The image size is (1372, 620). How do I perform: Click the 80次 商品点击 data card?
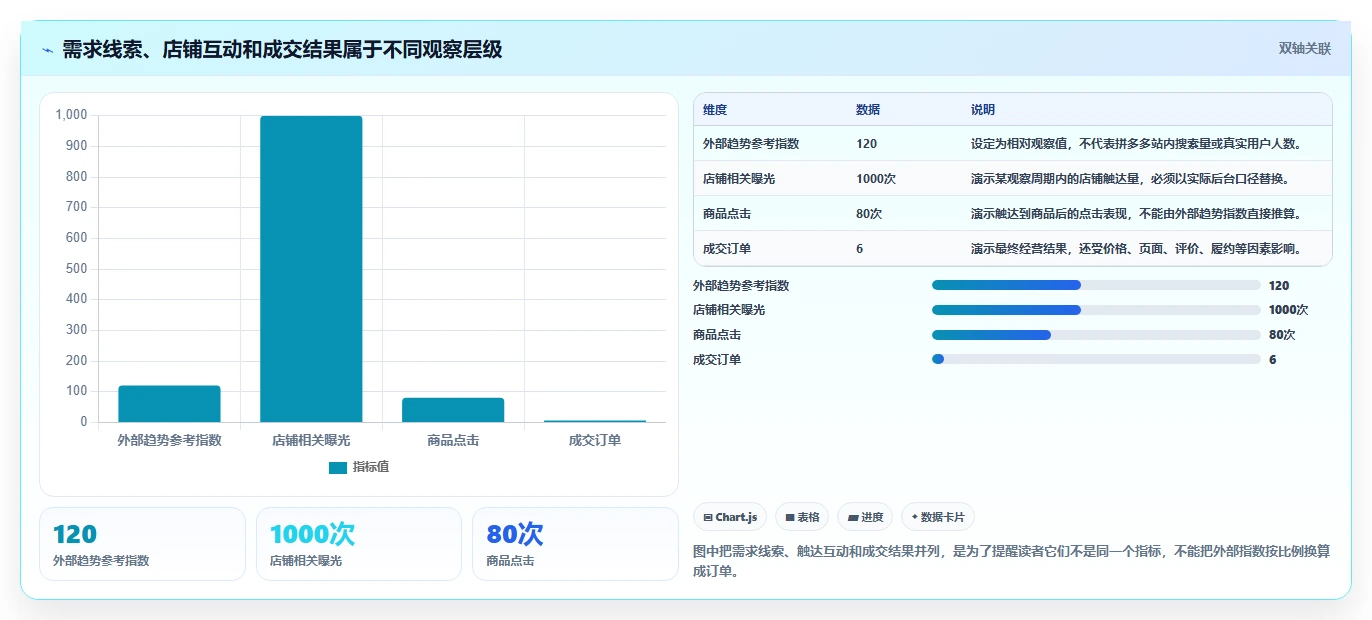pos(576,544)
